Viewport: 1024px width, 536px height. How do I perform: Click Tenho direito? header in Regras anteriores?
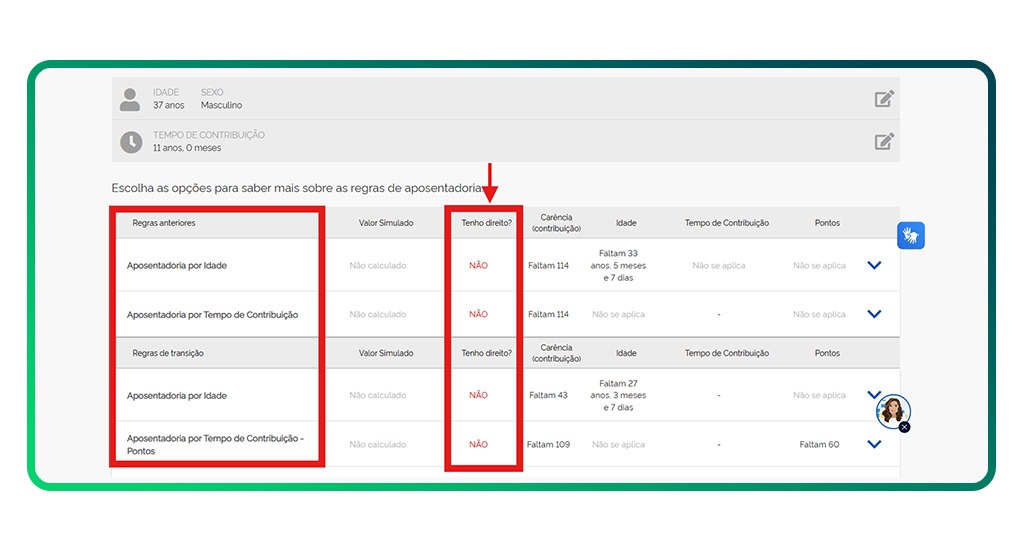[486, 223]
